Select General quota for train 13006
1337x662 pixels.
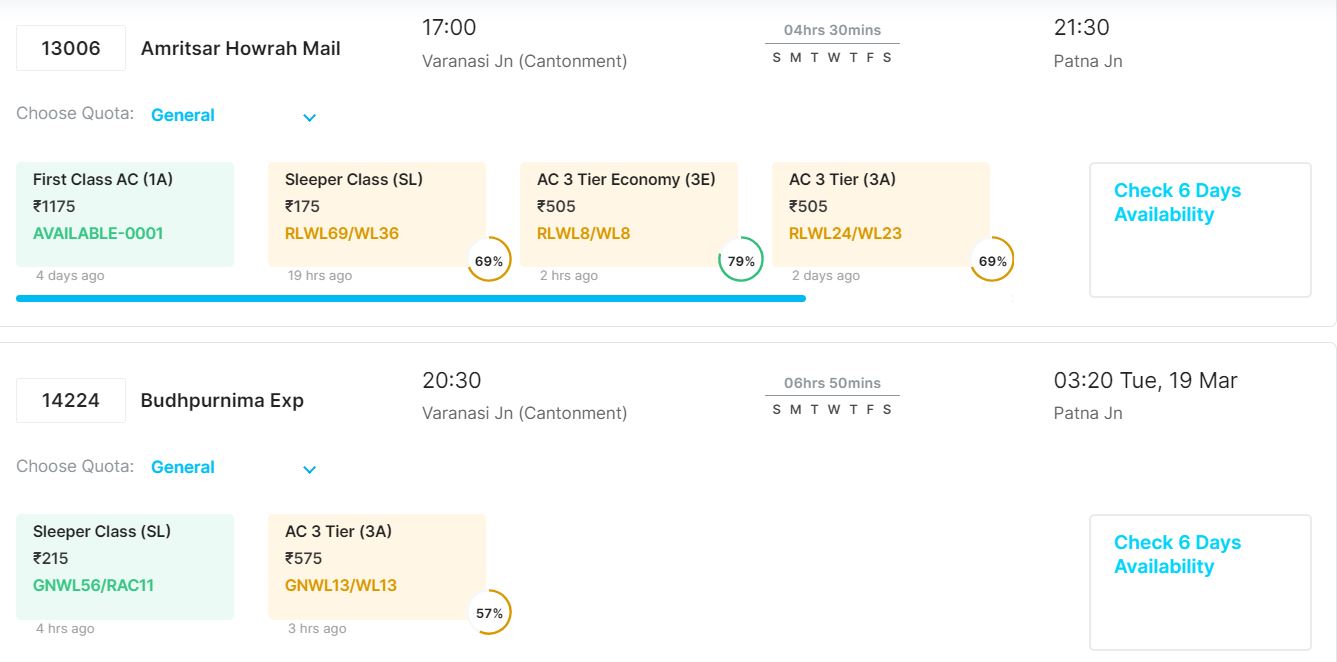pyautogui.click(x=183, y=115)
